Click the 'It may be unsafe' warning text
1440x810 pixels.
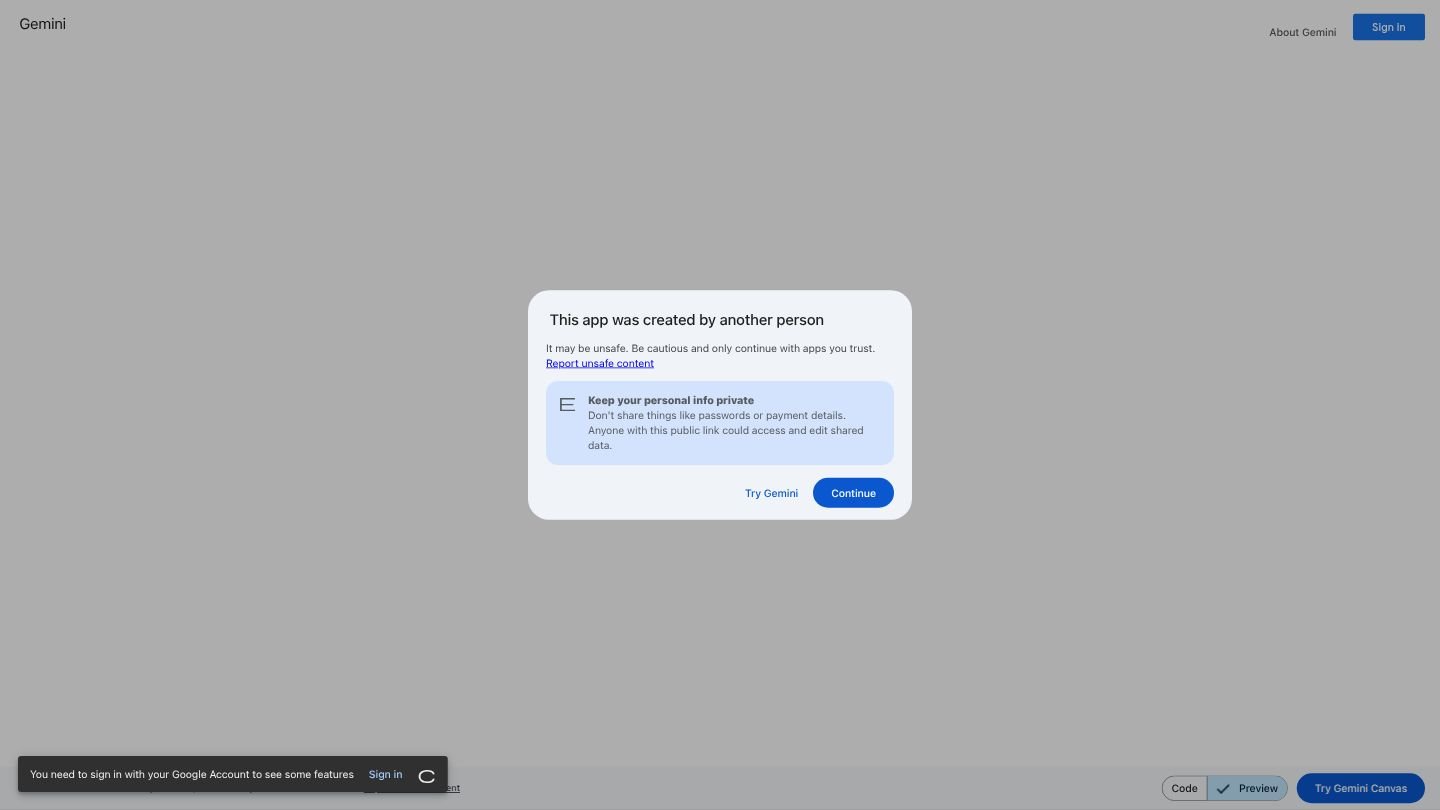[710, 348]
